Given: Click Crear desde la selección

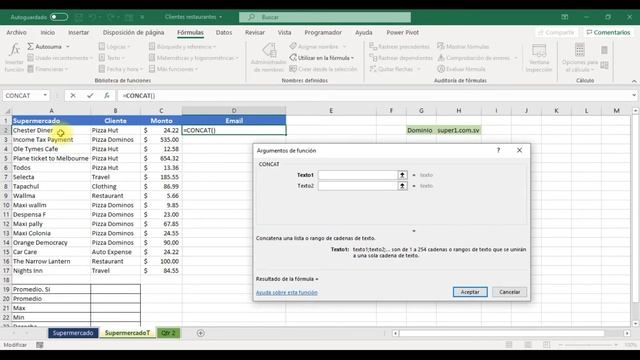Looking at the screenshot, I should [323, 69].
